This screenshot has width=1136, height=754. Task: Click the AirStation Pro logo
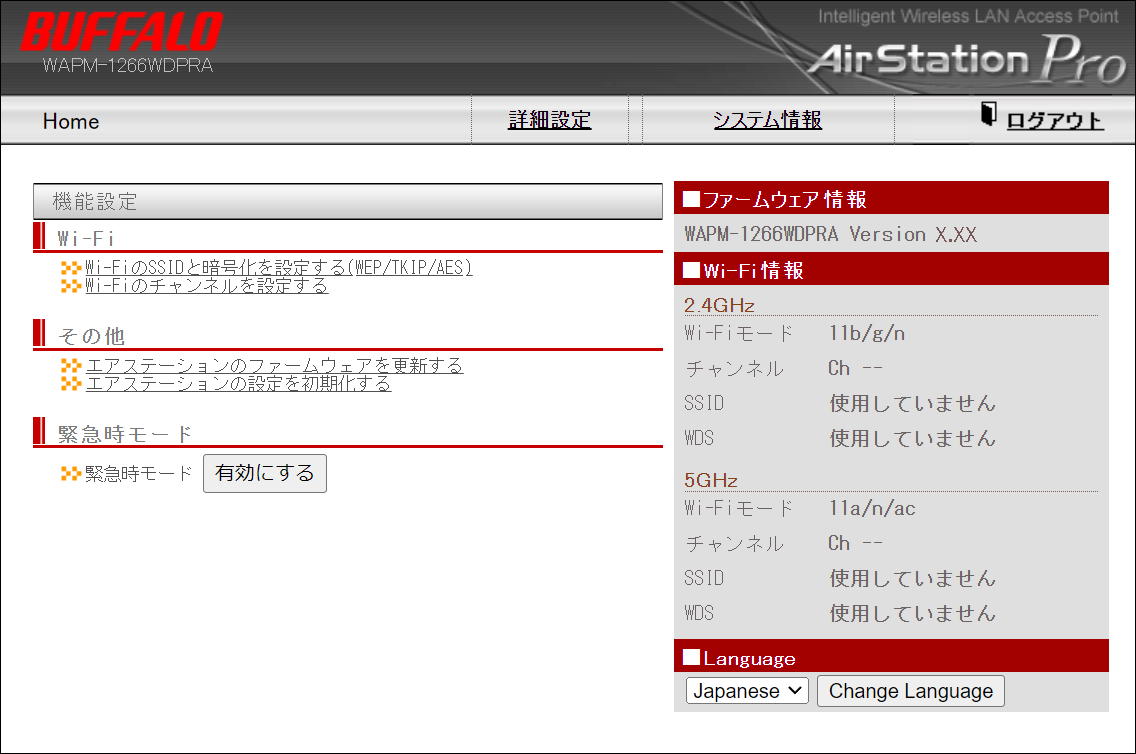(967, 60)
